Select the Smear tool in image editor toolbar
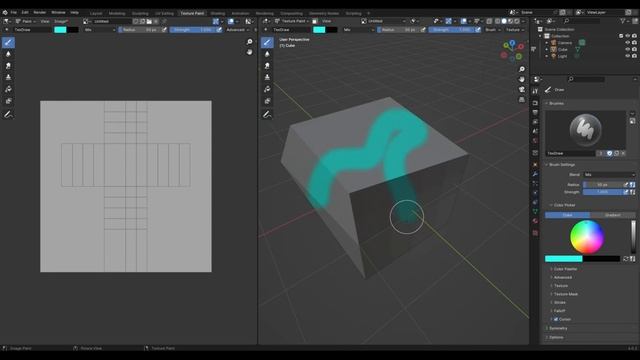The image size is (640, 360). (8, 66)
